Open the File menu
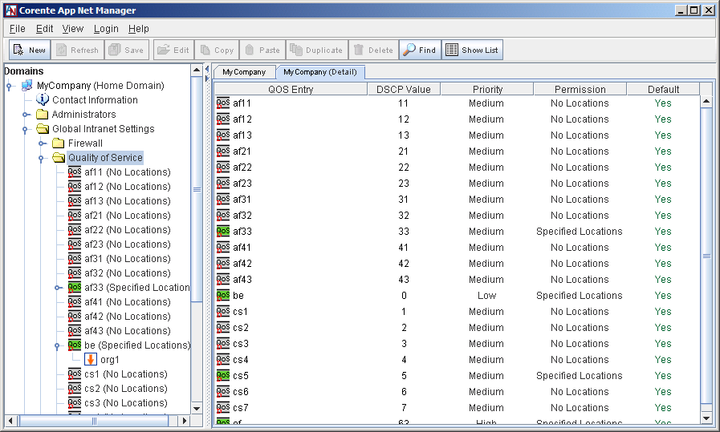Viewport: 720px width, 432px height. point(17,28)
